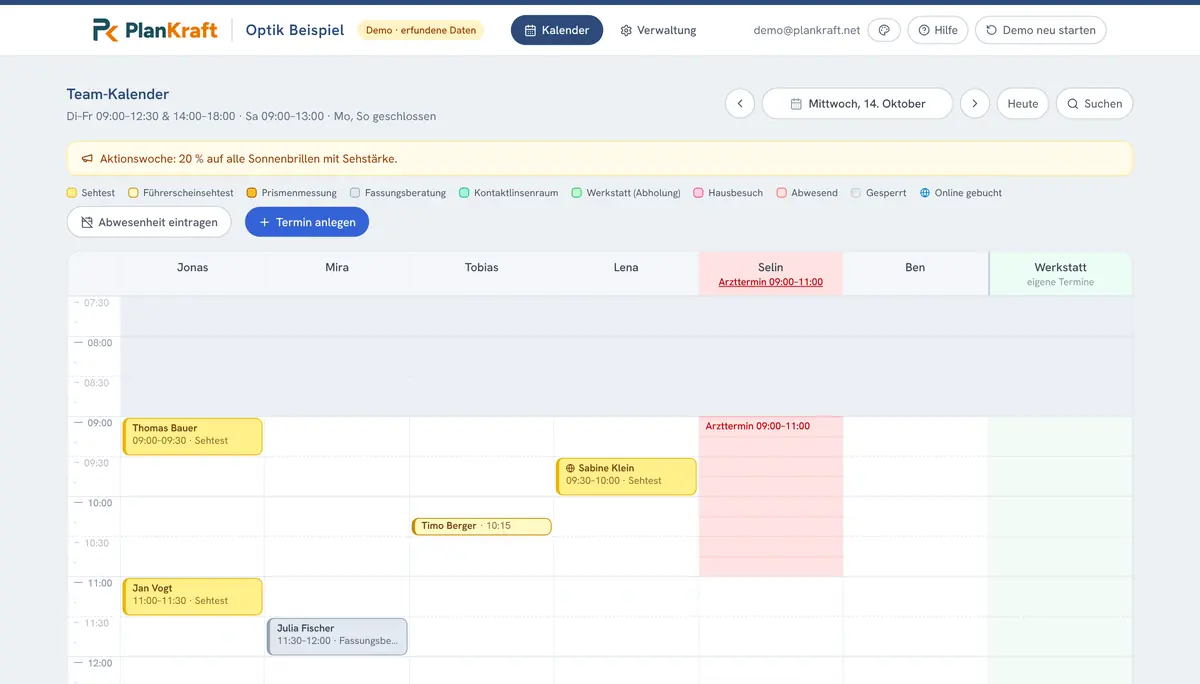This screenshot has width=1200, height=684.
Task: Go to previous day with left chevron
Action: (740, 103)
